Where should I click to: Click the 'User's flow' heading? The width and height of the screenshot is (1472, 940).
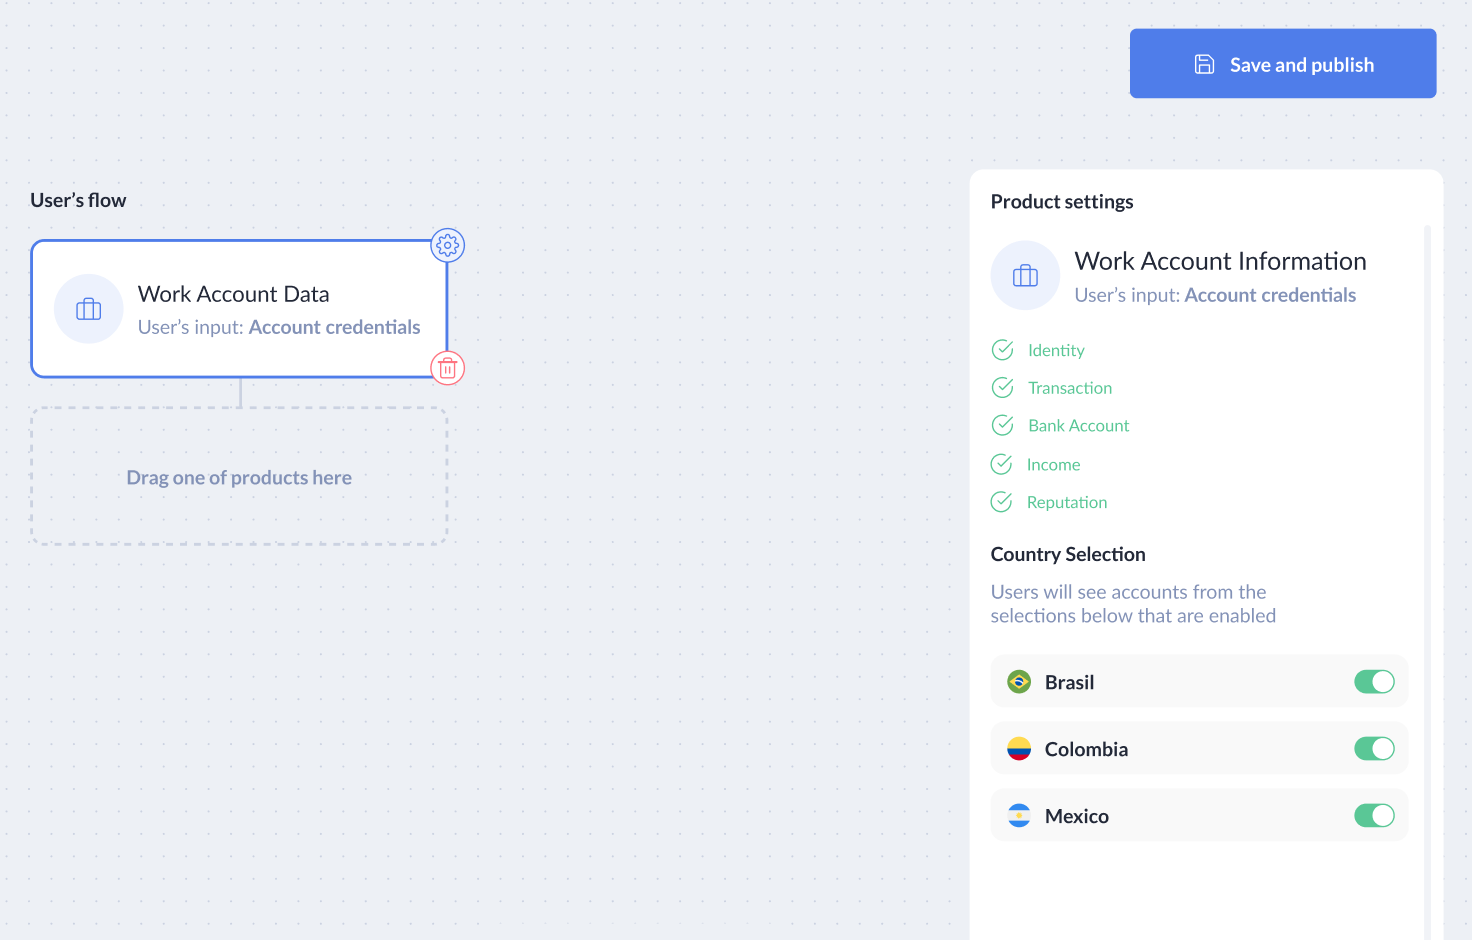coord(78,200)
